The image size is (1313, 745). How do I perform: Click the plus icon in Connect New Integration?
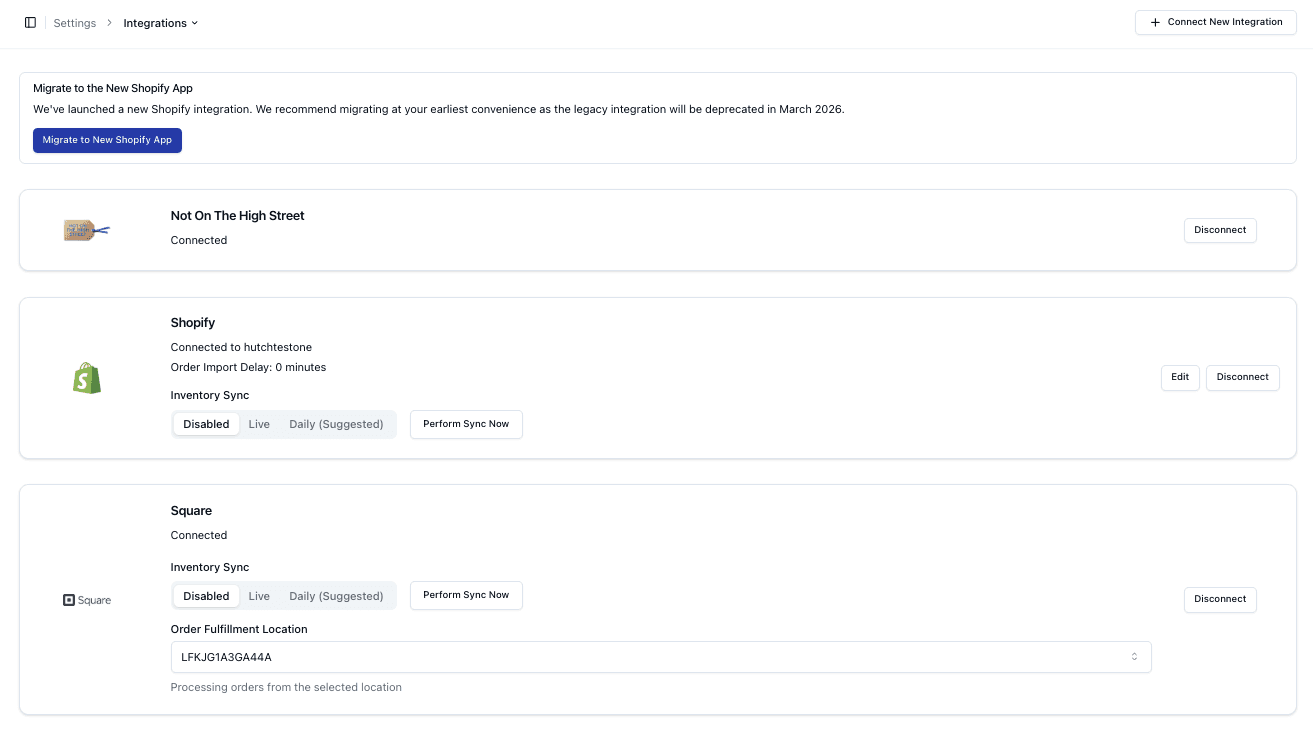[1155, 22]
